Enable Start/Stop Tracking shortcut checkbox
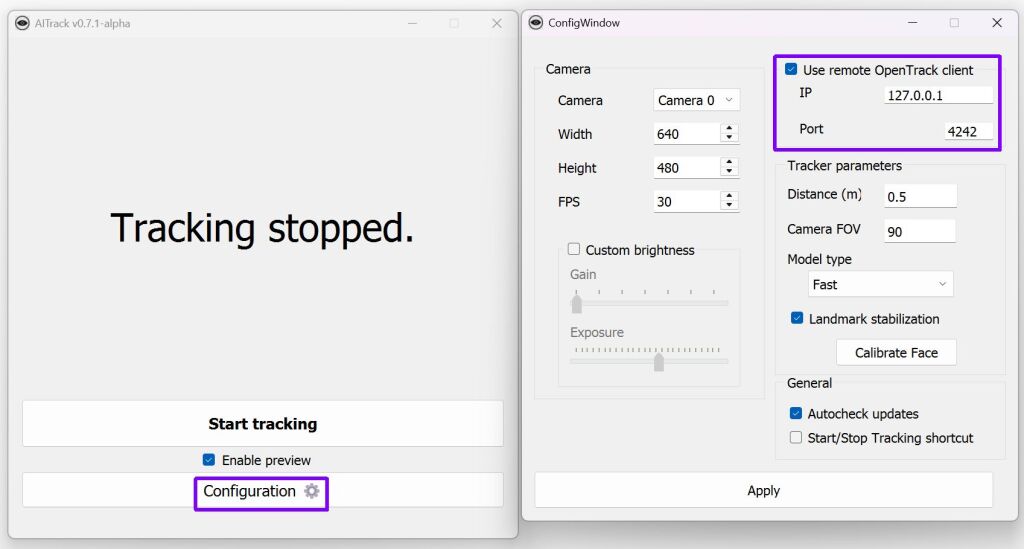The width and height of the screenshot is (1024, 549). coord(796,438)
